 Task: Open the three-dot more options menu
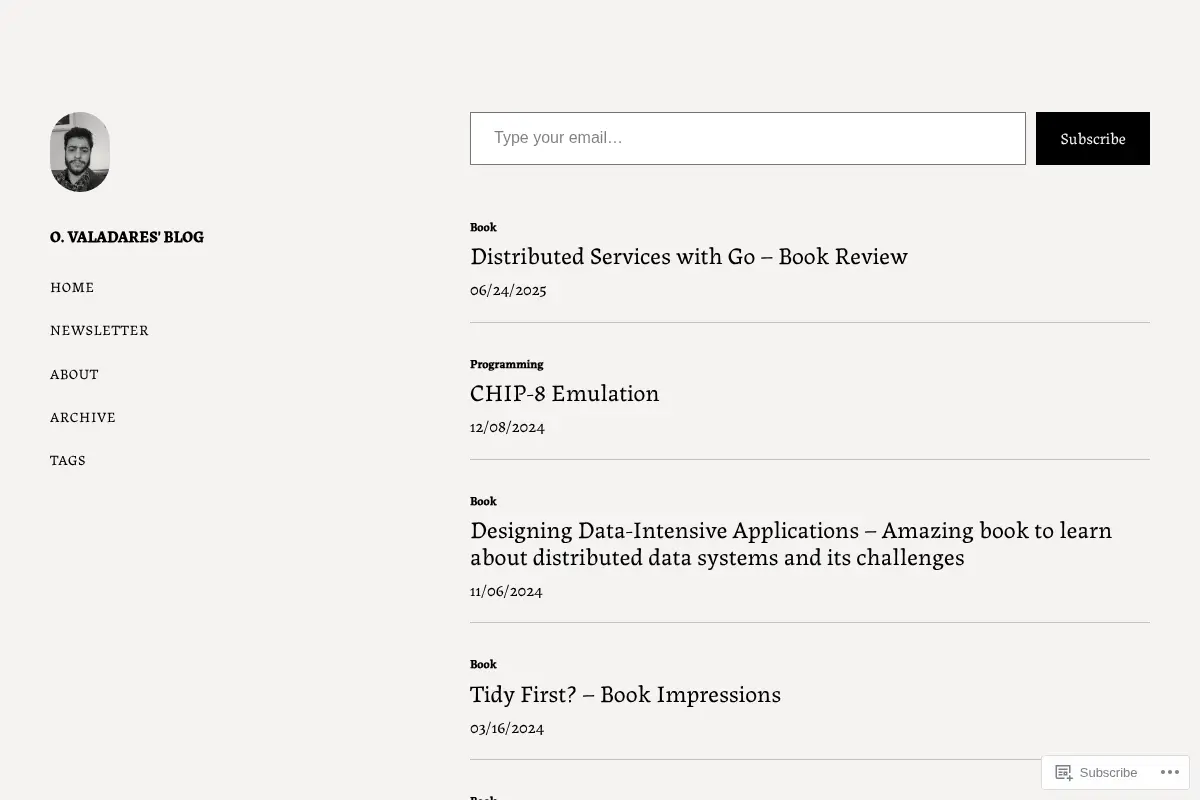[1169, 773]
